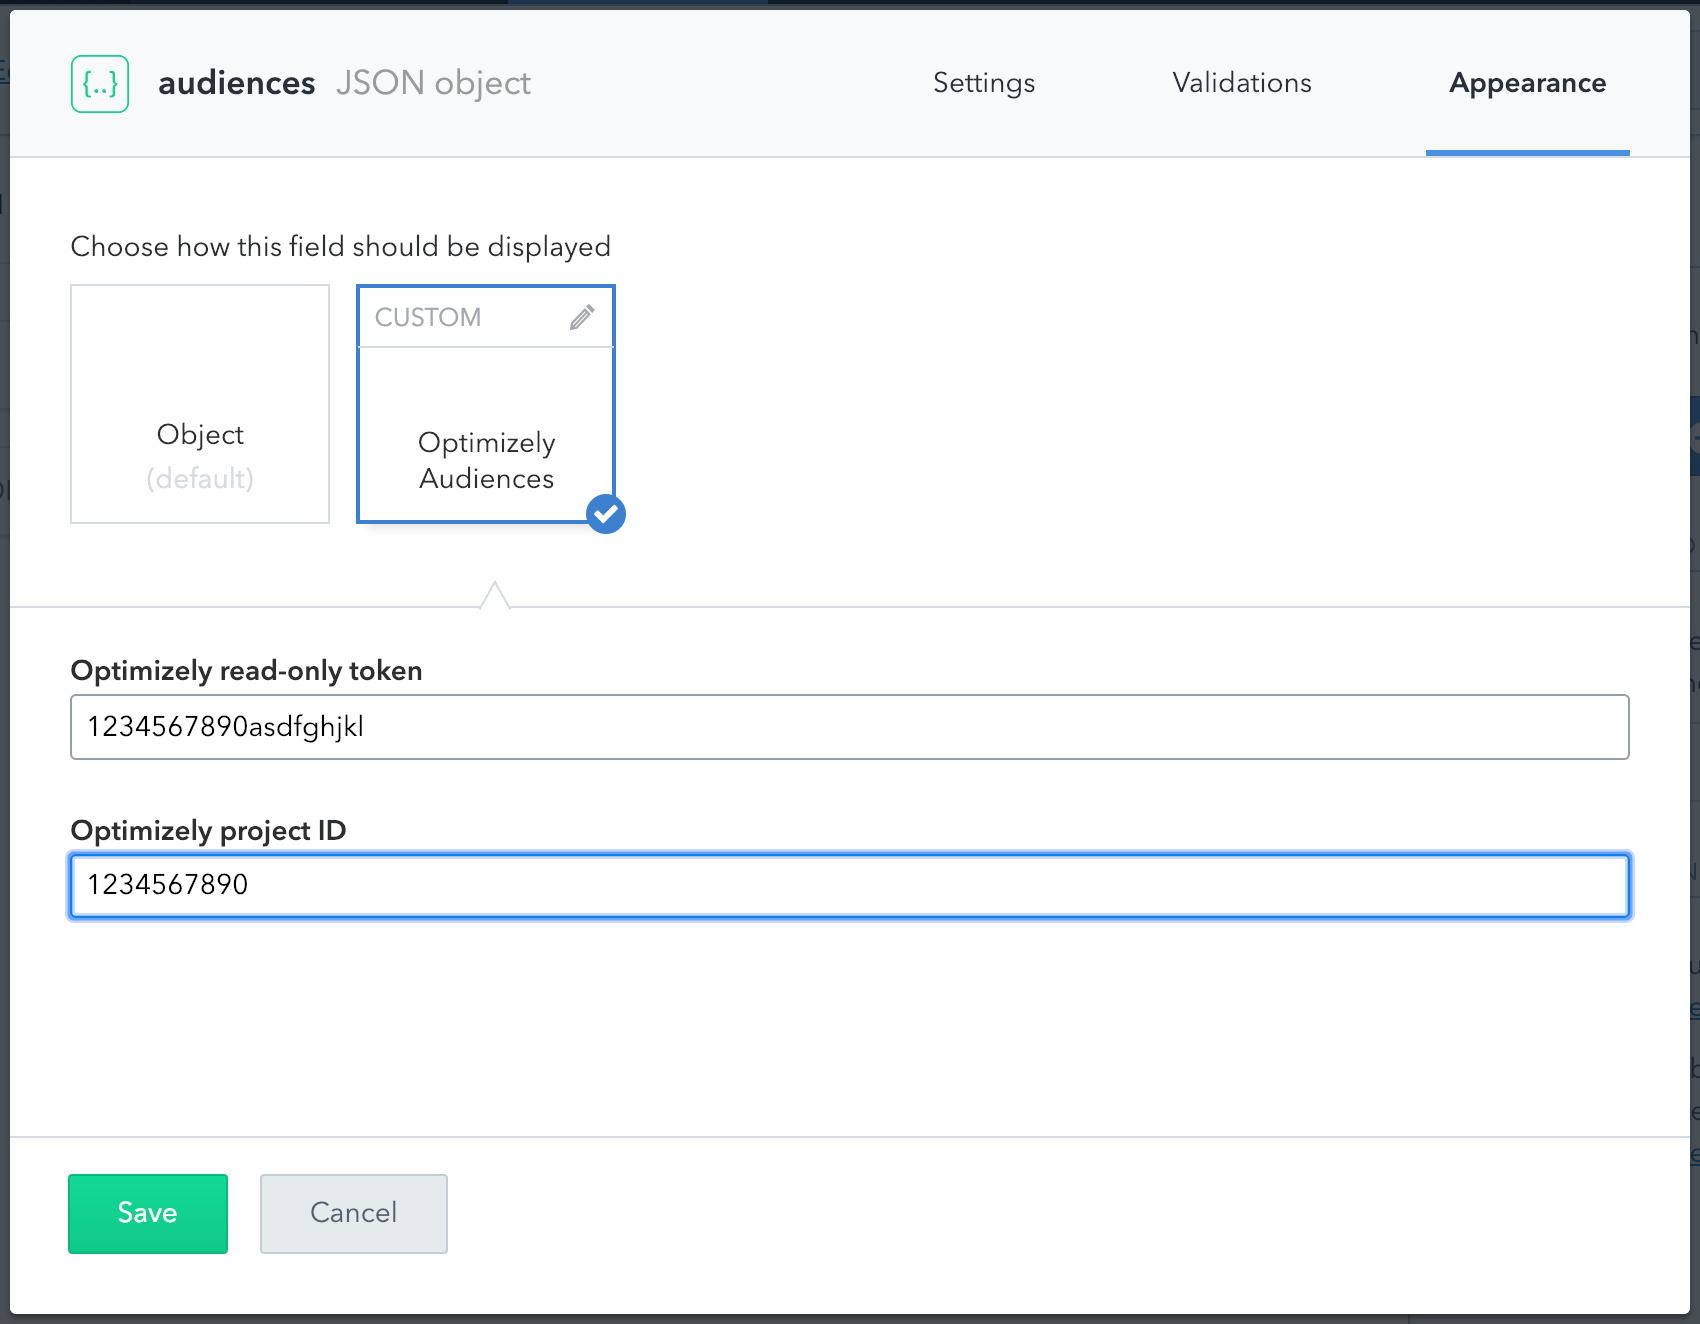Click the project ID value 1234567890

[167, 885]
